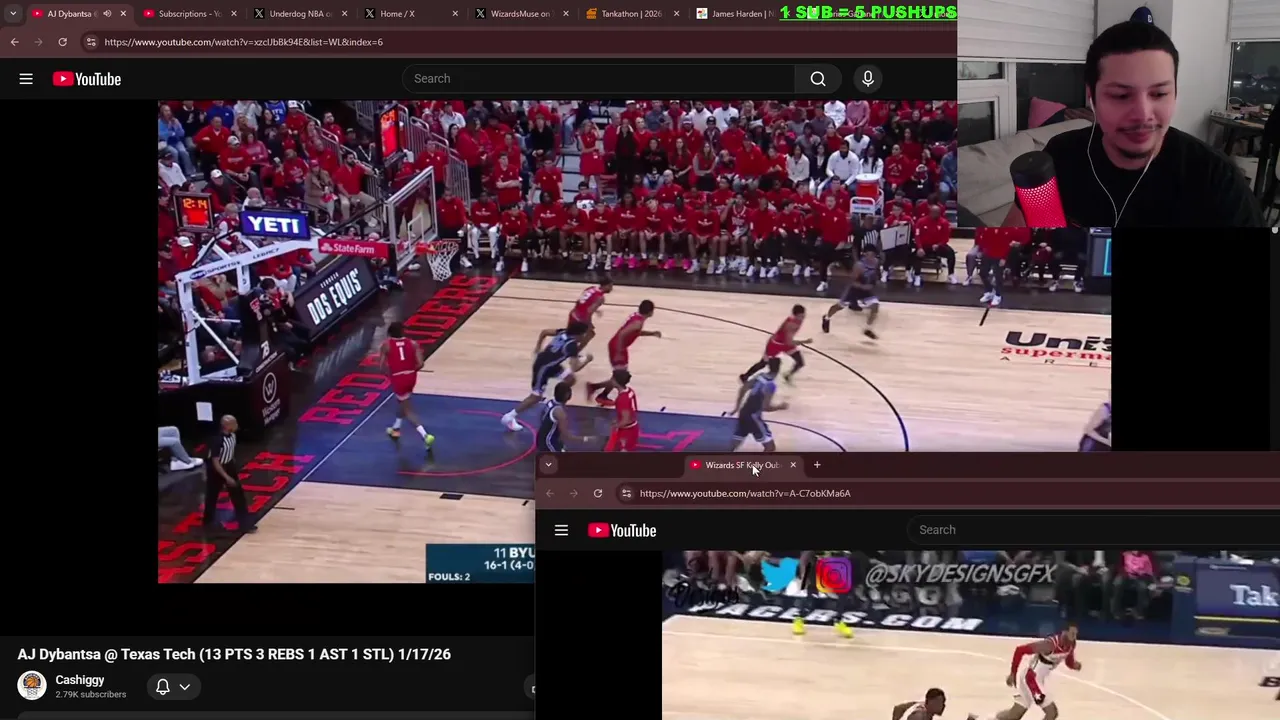Close the AJ Dybantsa tab
1280x720 pixels.
click(123, 14)
